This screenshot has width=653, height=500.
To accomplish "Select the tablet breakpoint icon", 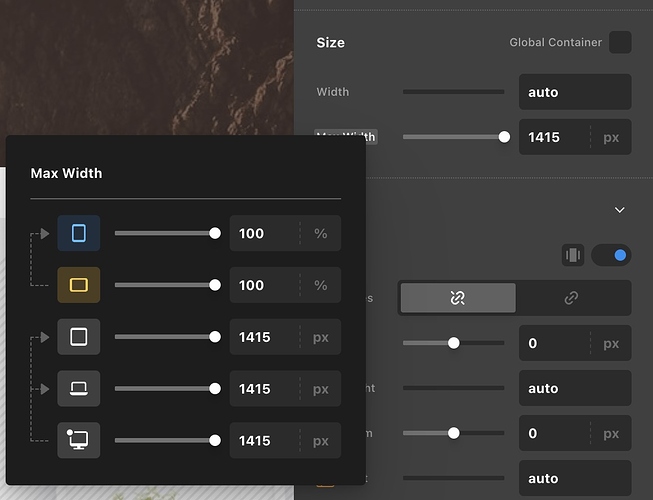I will [x=79, y=337].
